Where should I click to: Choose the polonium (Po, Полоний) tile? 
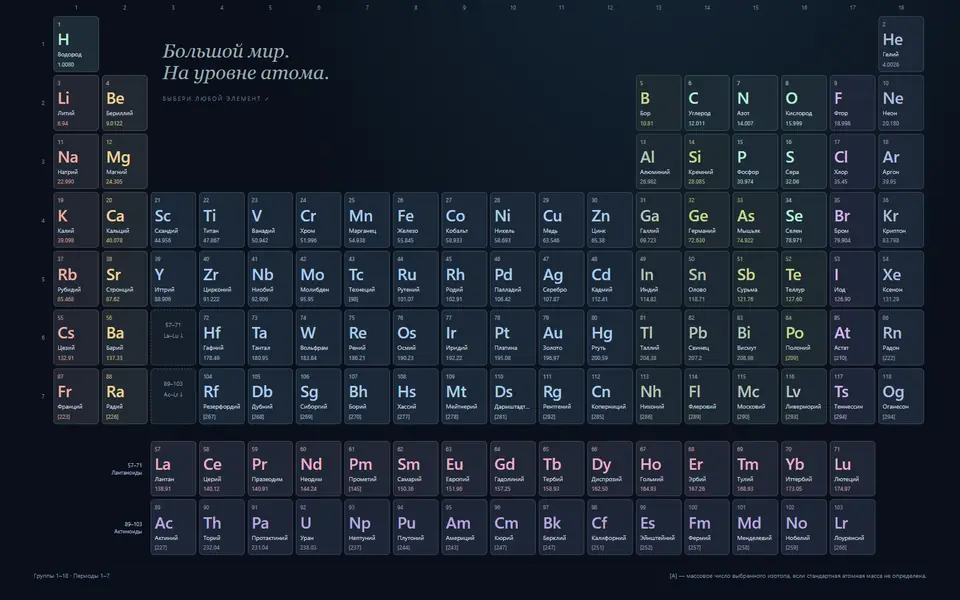804,337
